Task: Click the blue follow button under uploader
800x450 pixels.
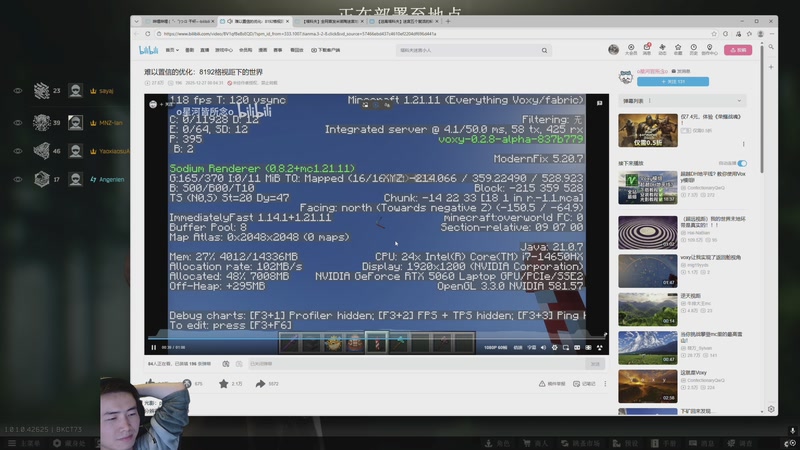Action: tap(672, 82)
